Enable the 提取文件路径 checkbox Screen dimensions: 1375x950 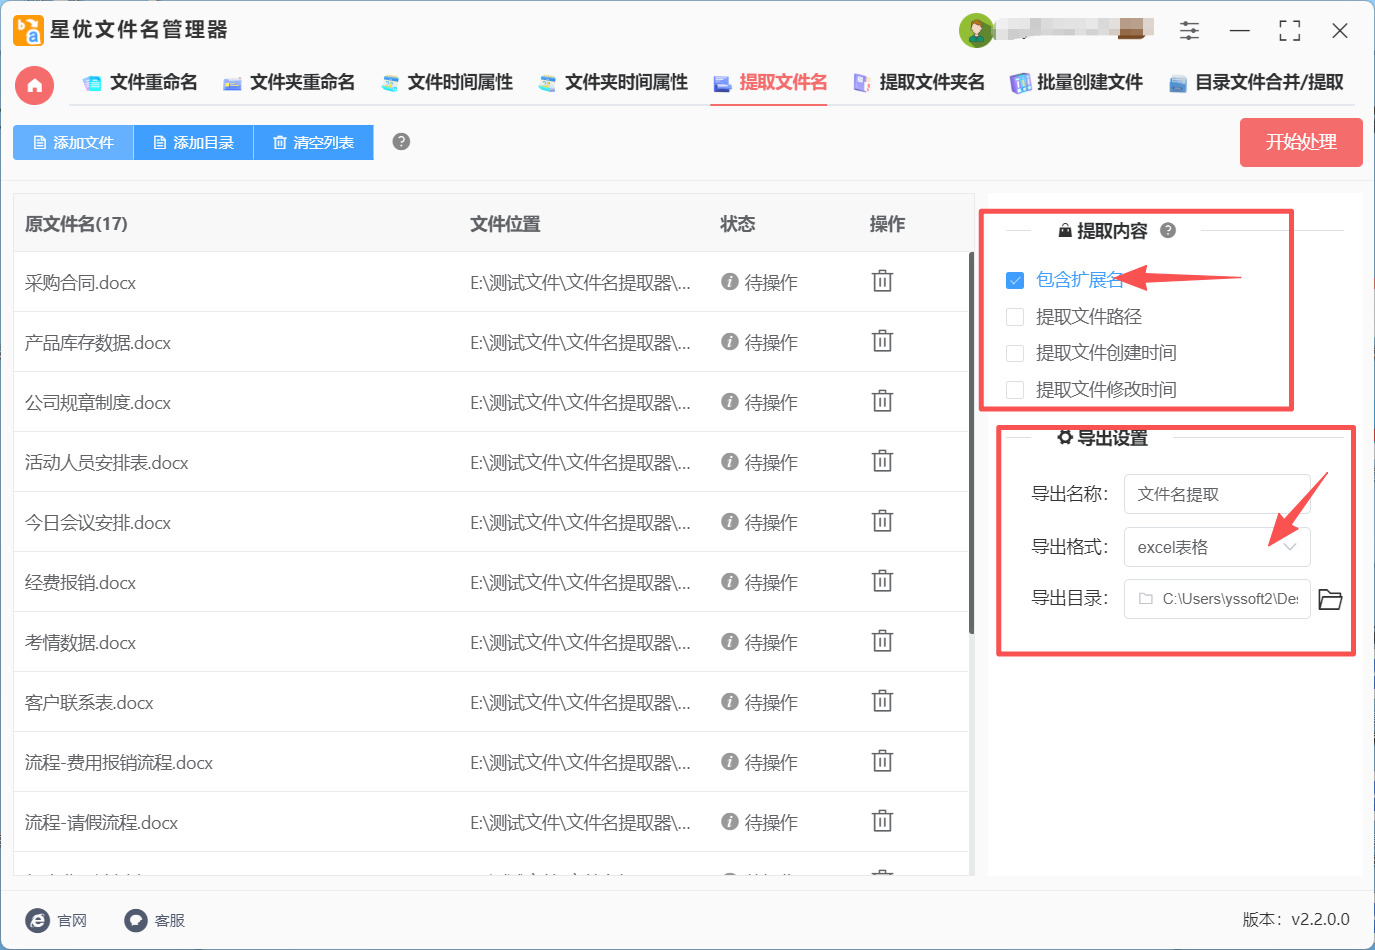[x=1015, y=317]
